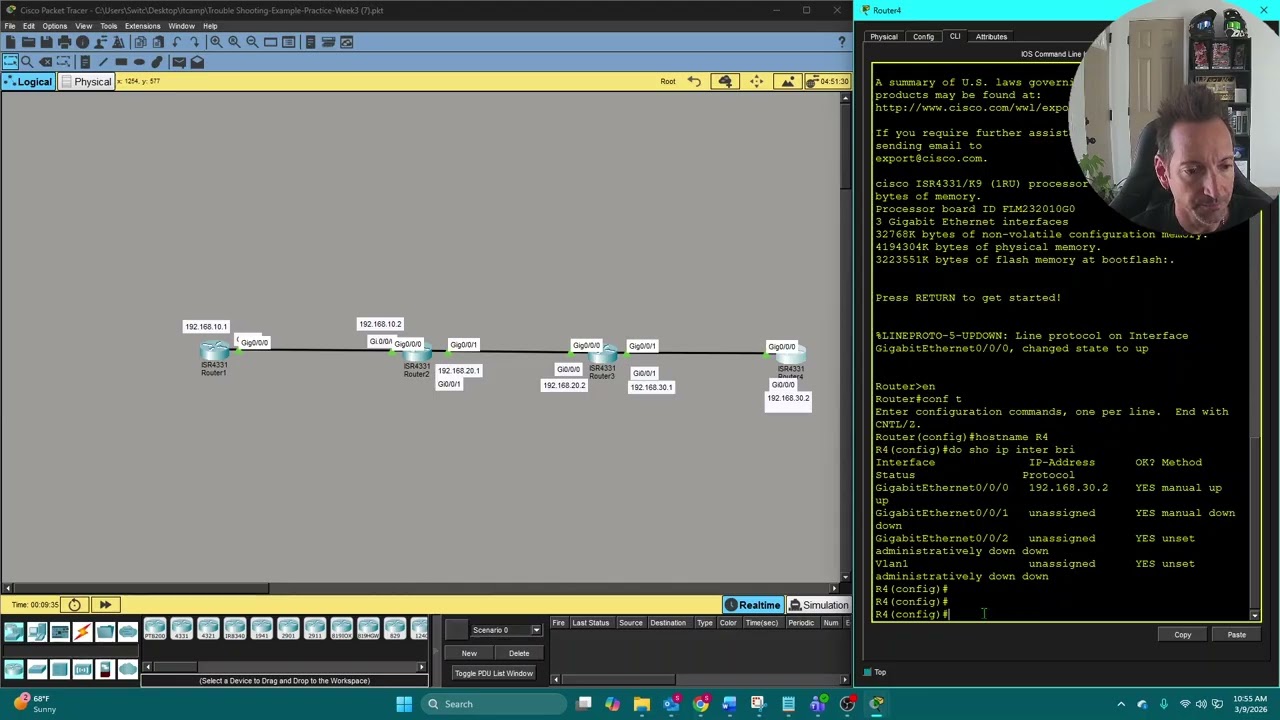Switch to Realtime mode
Screen dimensions: 1280x720
[752, 605]
